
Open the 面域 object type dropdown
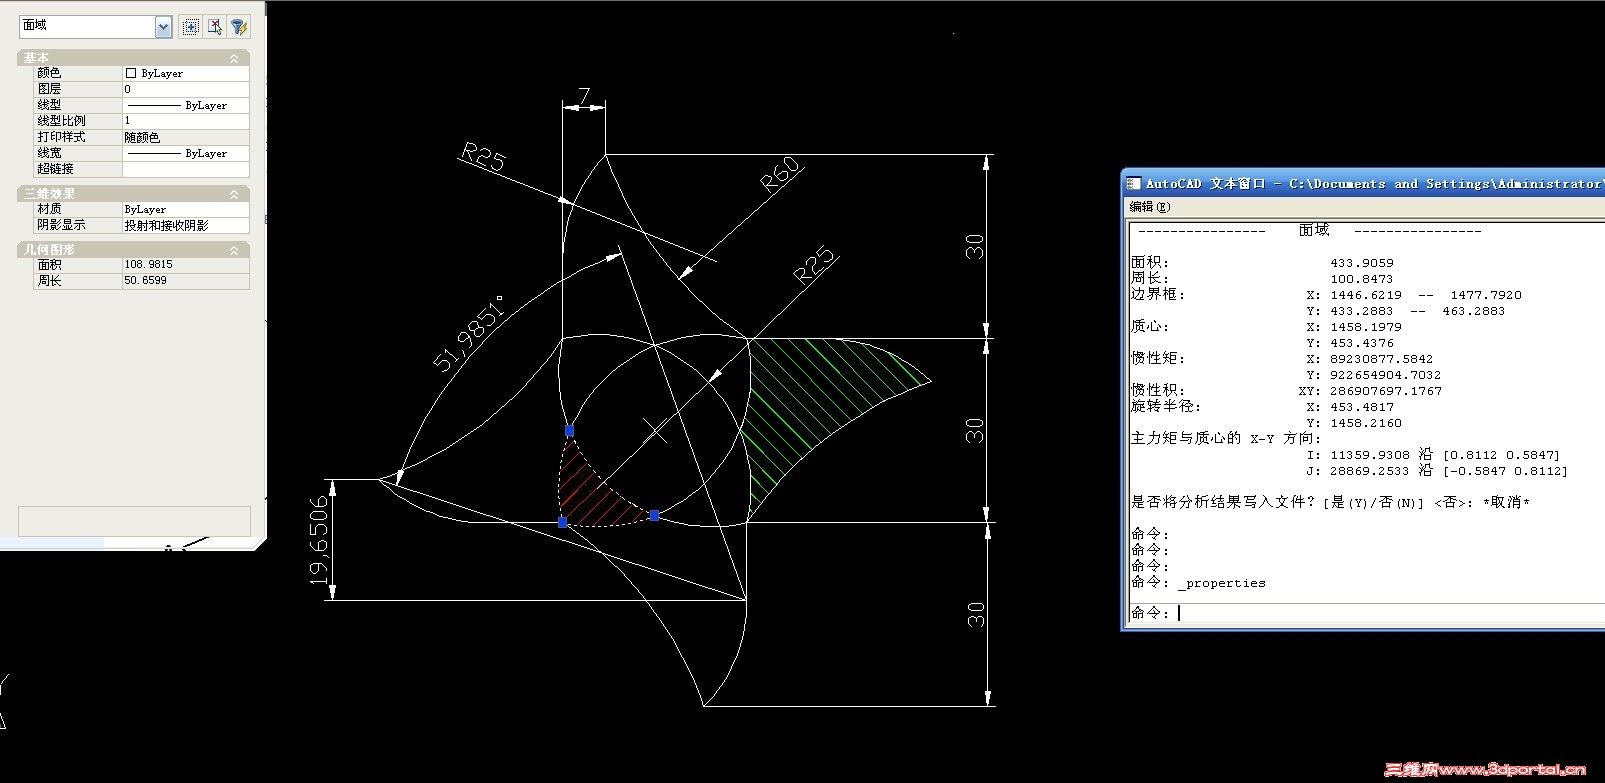[164, 27]
